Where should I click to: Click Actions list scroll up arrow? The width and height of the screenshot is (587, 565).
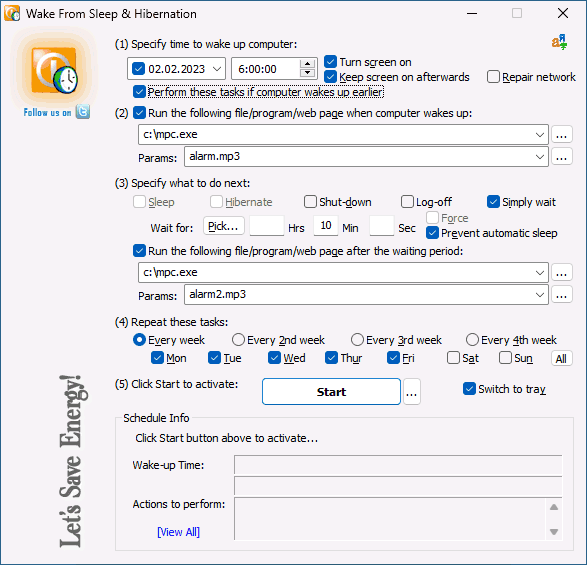(x=554, y=507)
